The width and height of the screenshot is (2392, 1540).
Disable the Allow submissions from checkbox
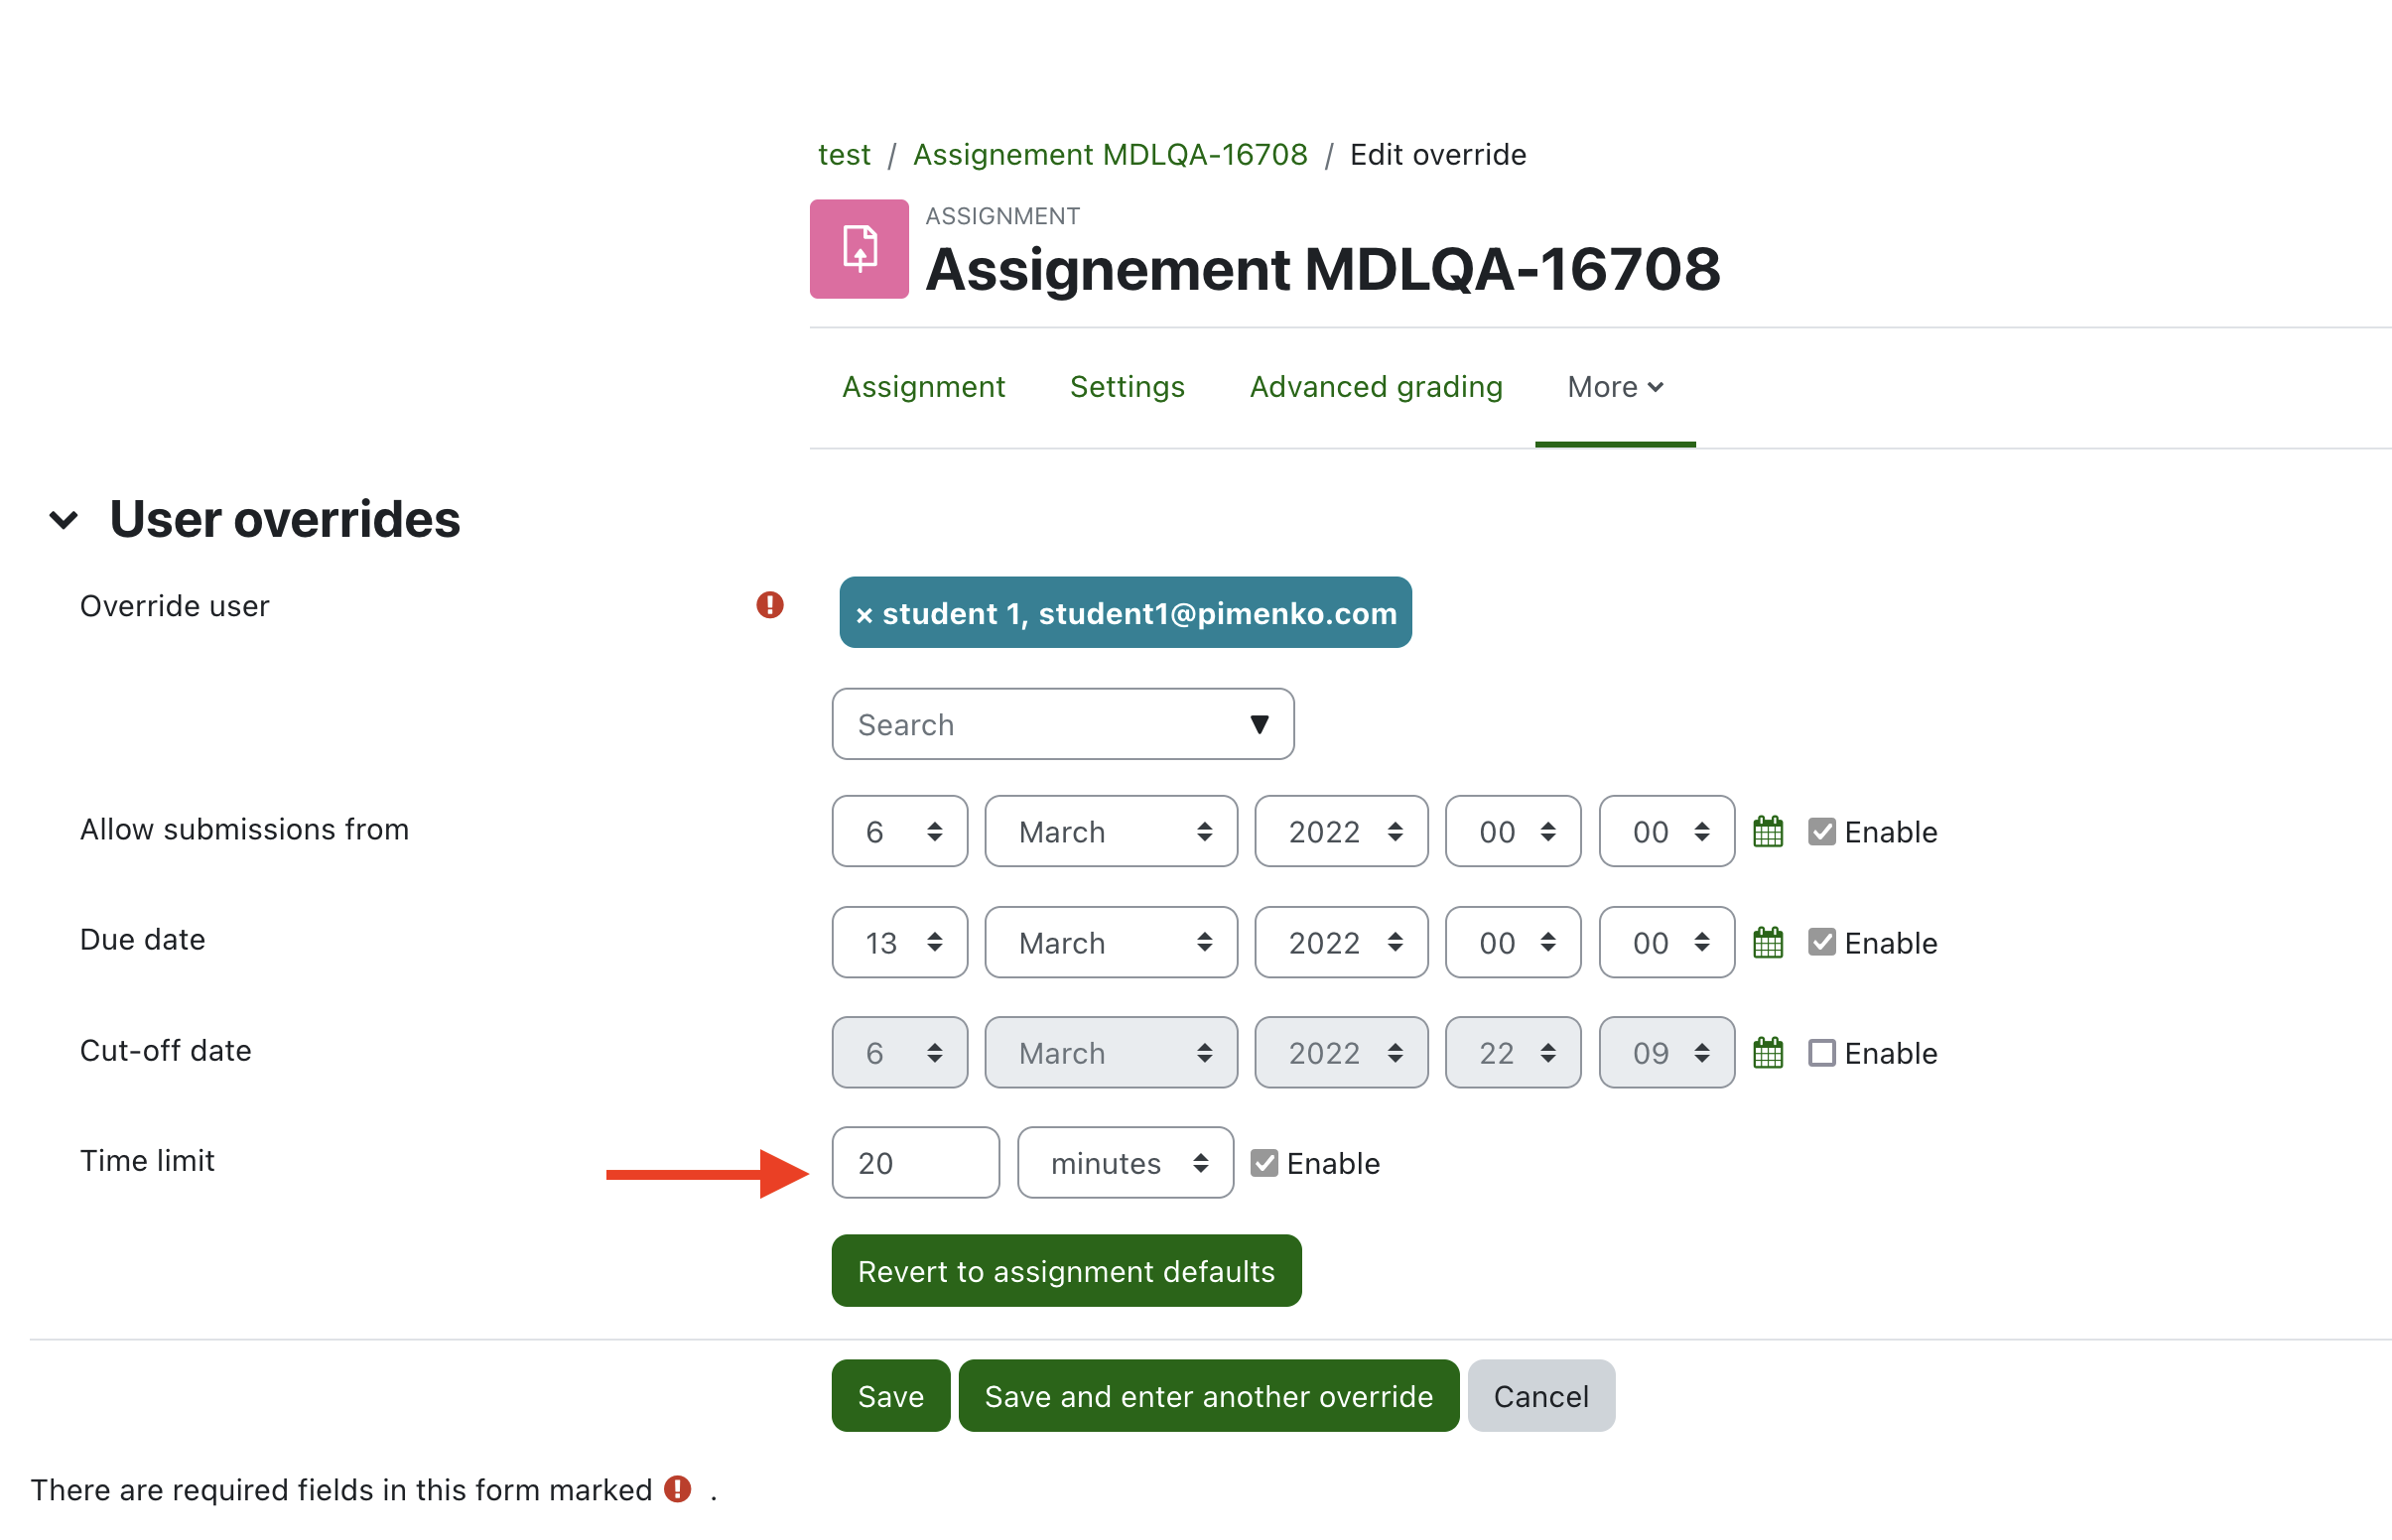click(1821, 831)
